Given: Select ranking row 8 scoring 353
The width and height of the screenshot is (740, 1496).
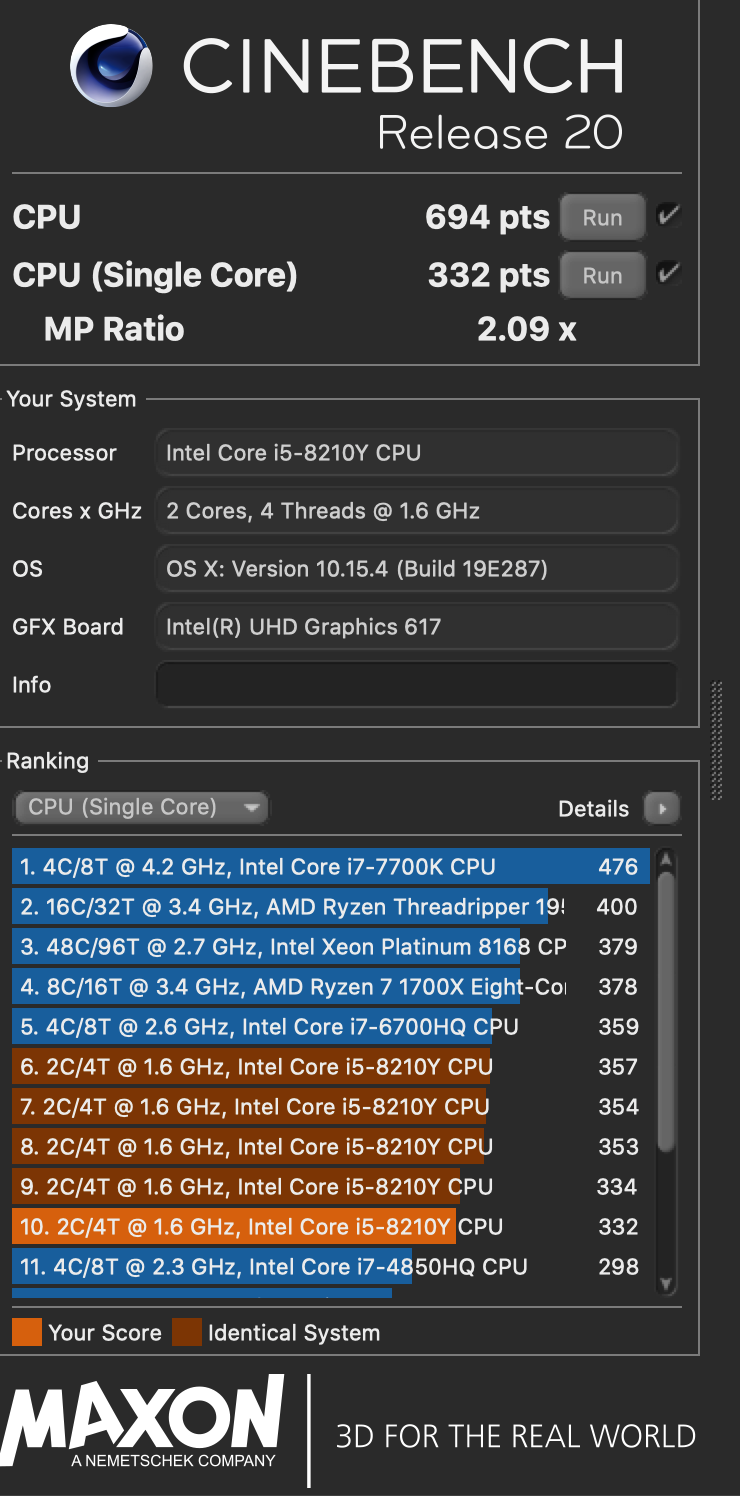Looking at the screenshot, I should tap(331, 1146).
